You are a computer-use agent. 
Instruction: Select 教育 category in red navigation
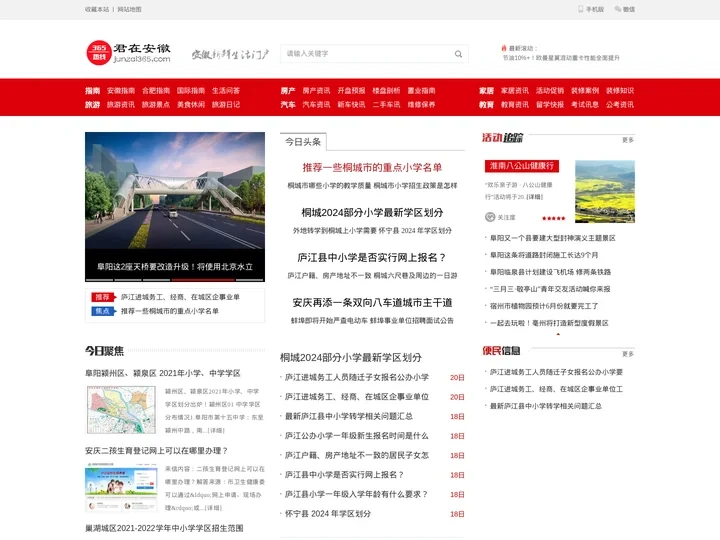(486, 105)
